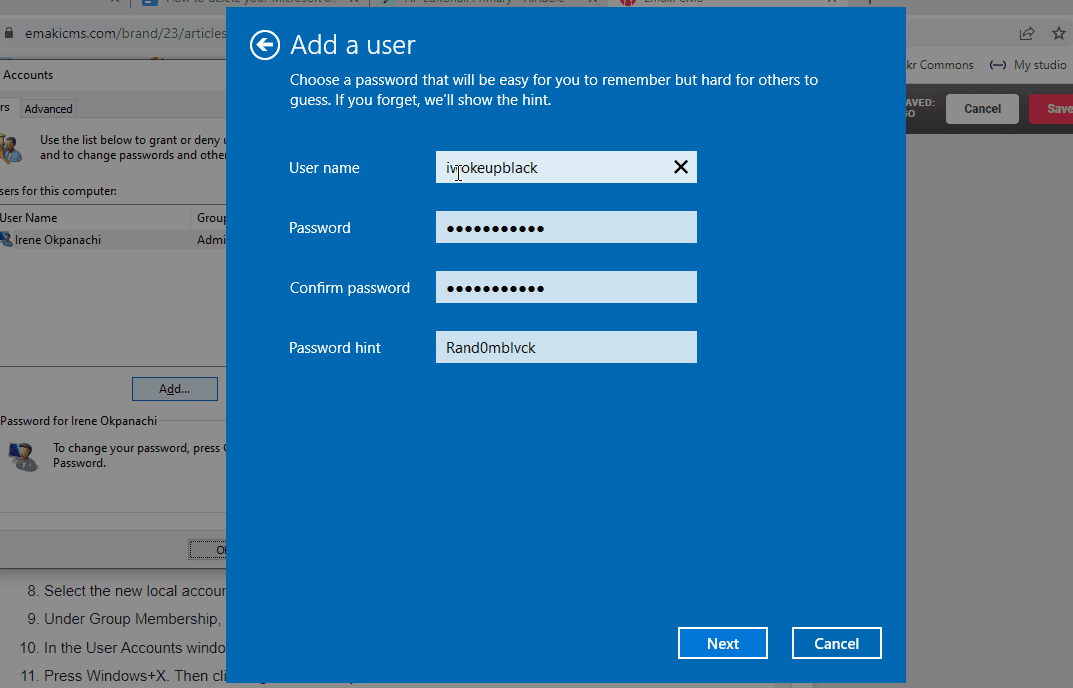
Task: Click the gray Cancel button in CMS
Action: point(981,109)
